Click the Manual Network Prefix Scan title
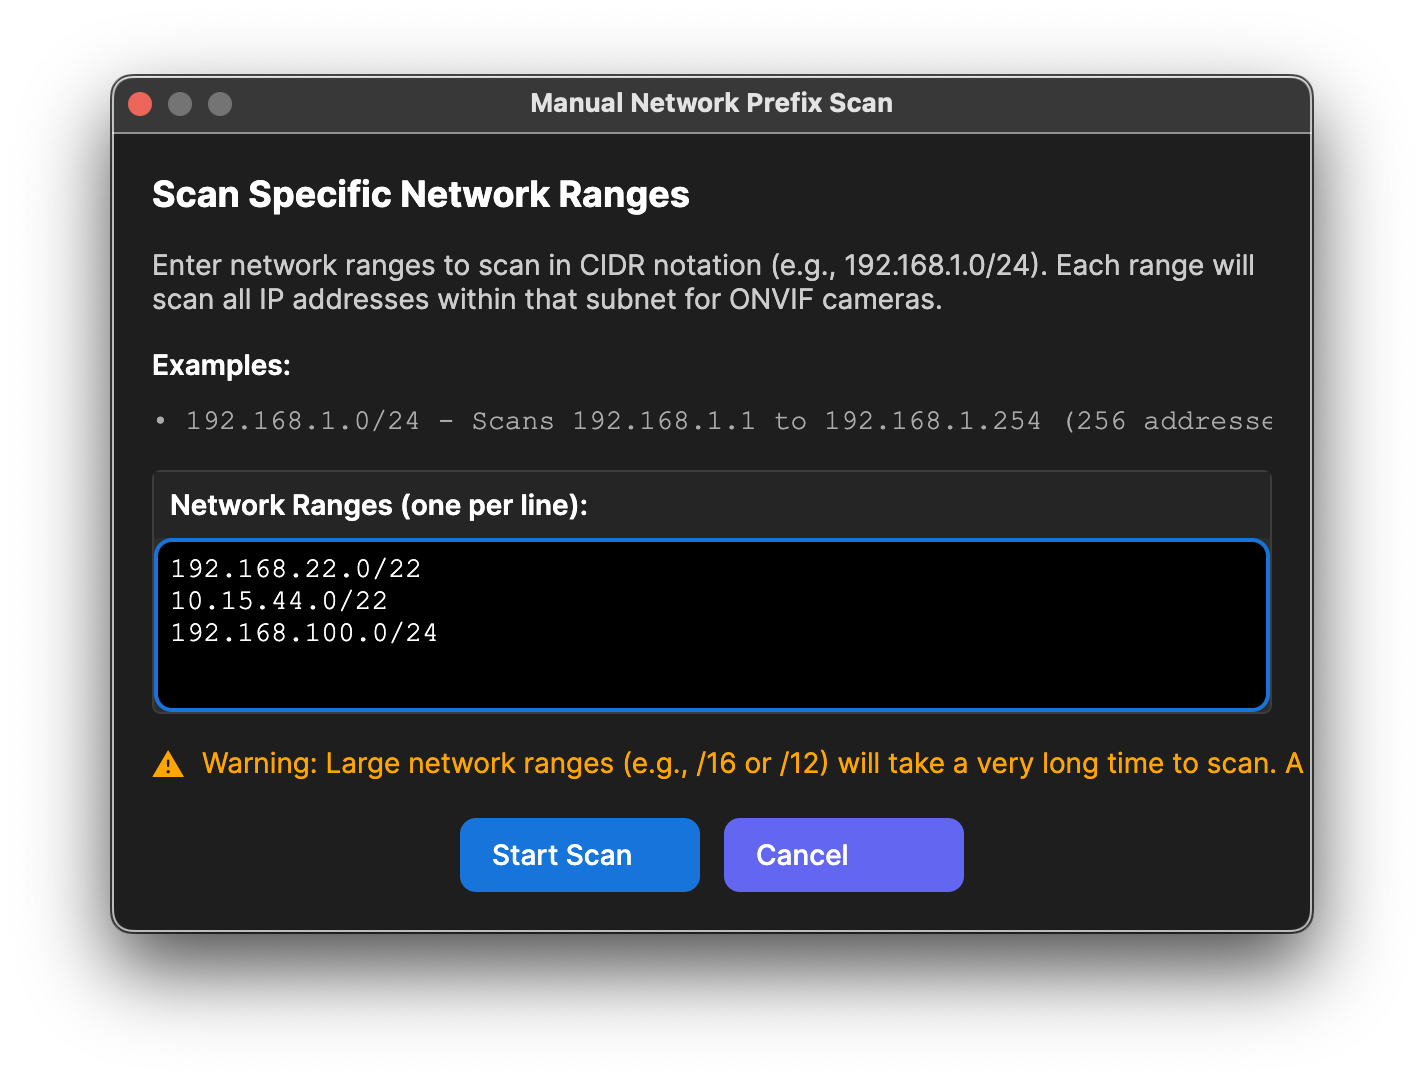This screenshot has width=1424, height=1080. 711,104
